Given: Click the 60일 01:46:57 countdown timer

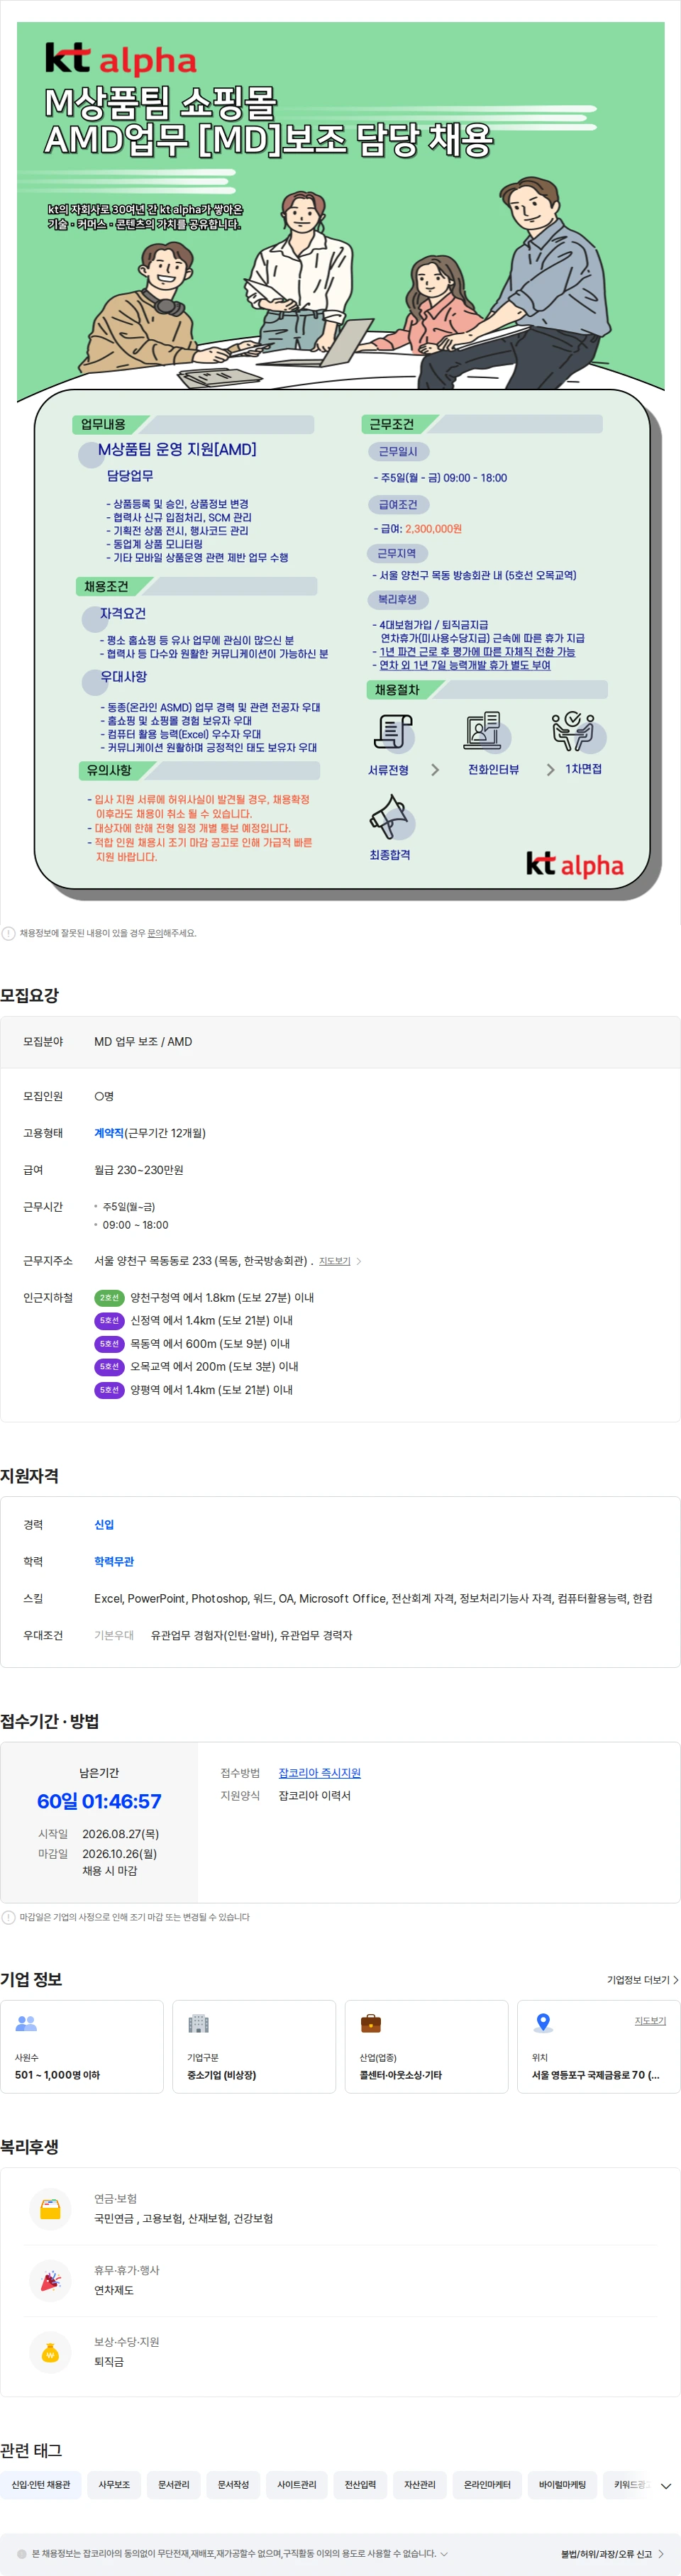Looking at the screenshot, I should 99,1802.
